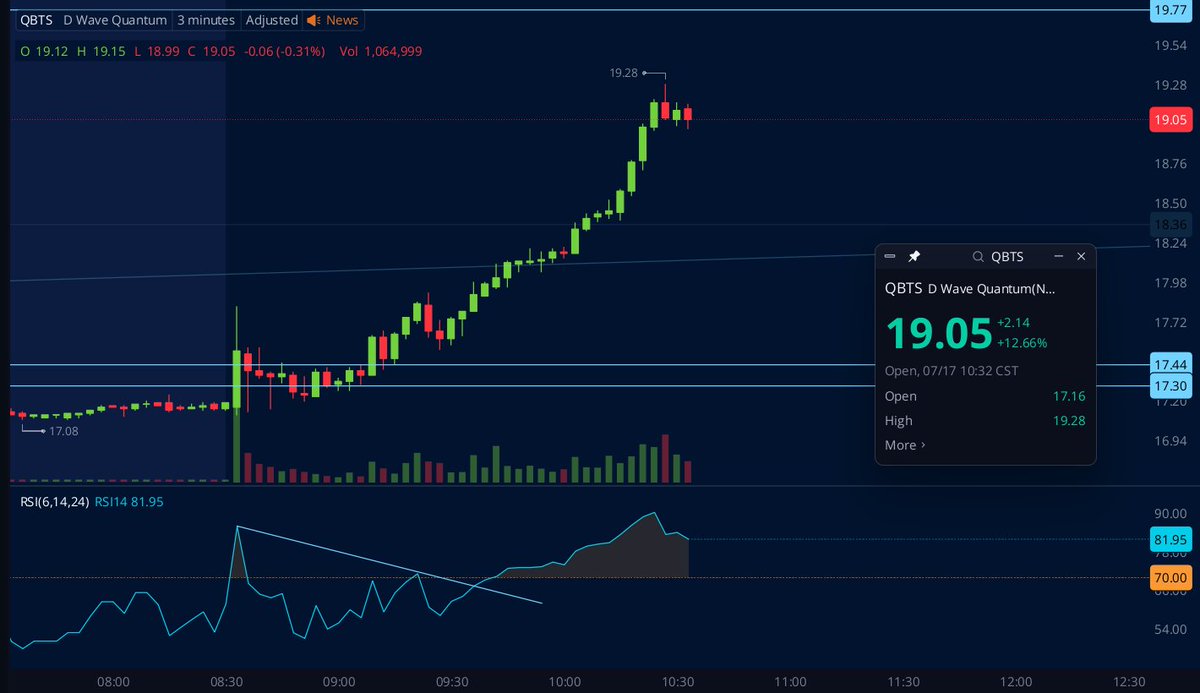Click the 17.08 low marker on chart
Viewport: 1200px width, 693px height.
[x=63, y=431]
